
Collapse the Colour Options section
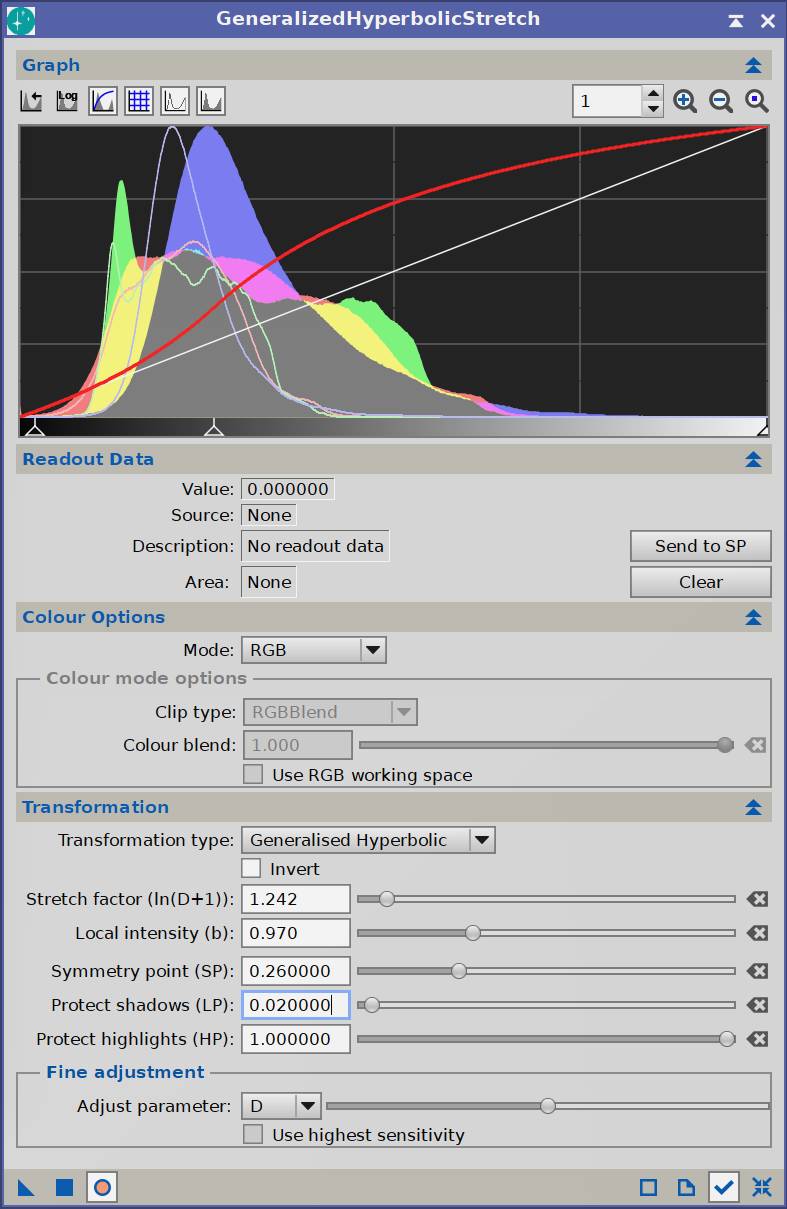pyautogui.click(x=754, y=617)
